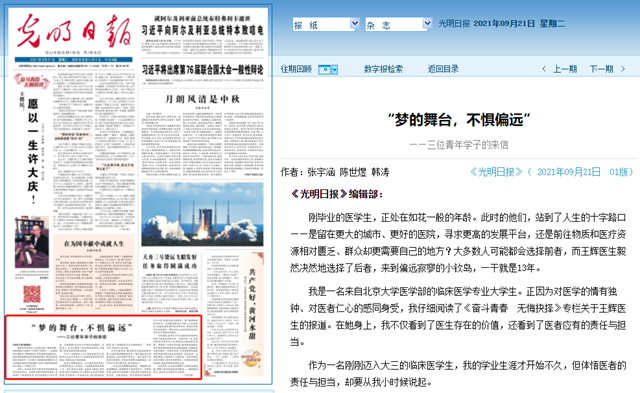Click the rocket launch photo
This screenshot has width=640, height=393.
202,214
